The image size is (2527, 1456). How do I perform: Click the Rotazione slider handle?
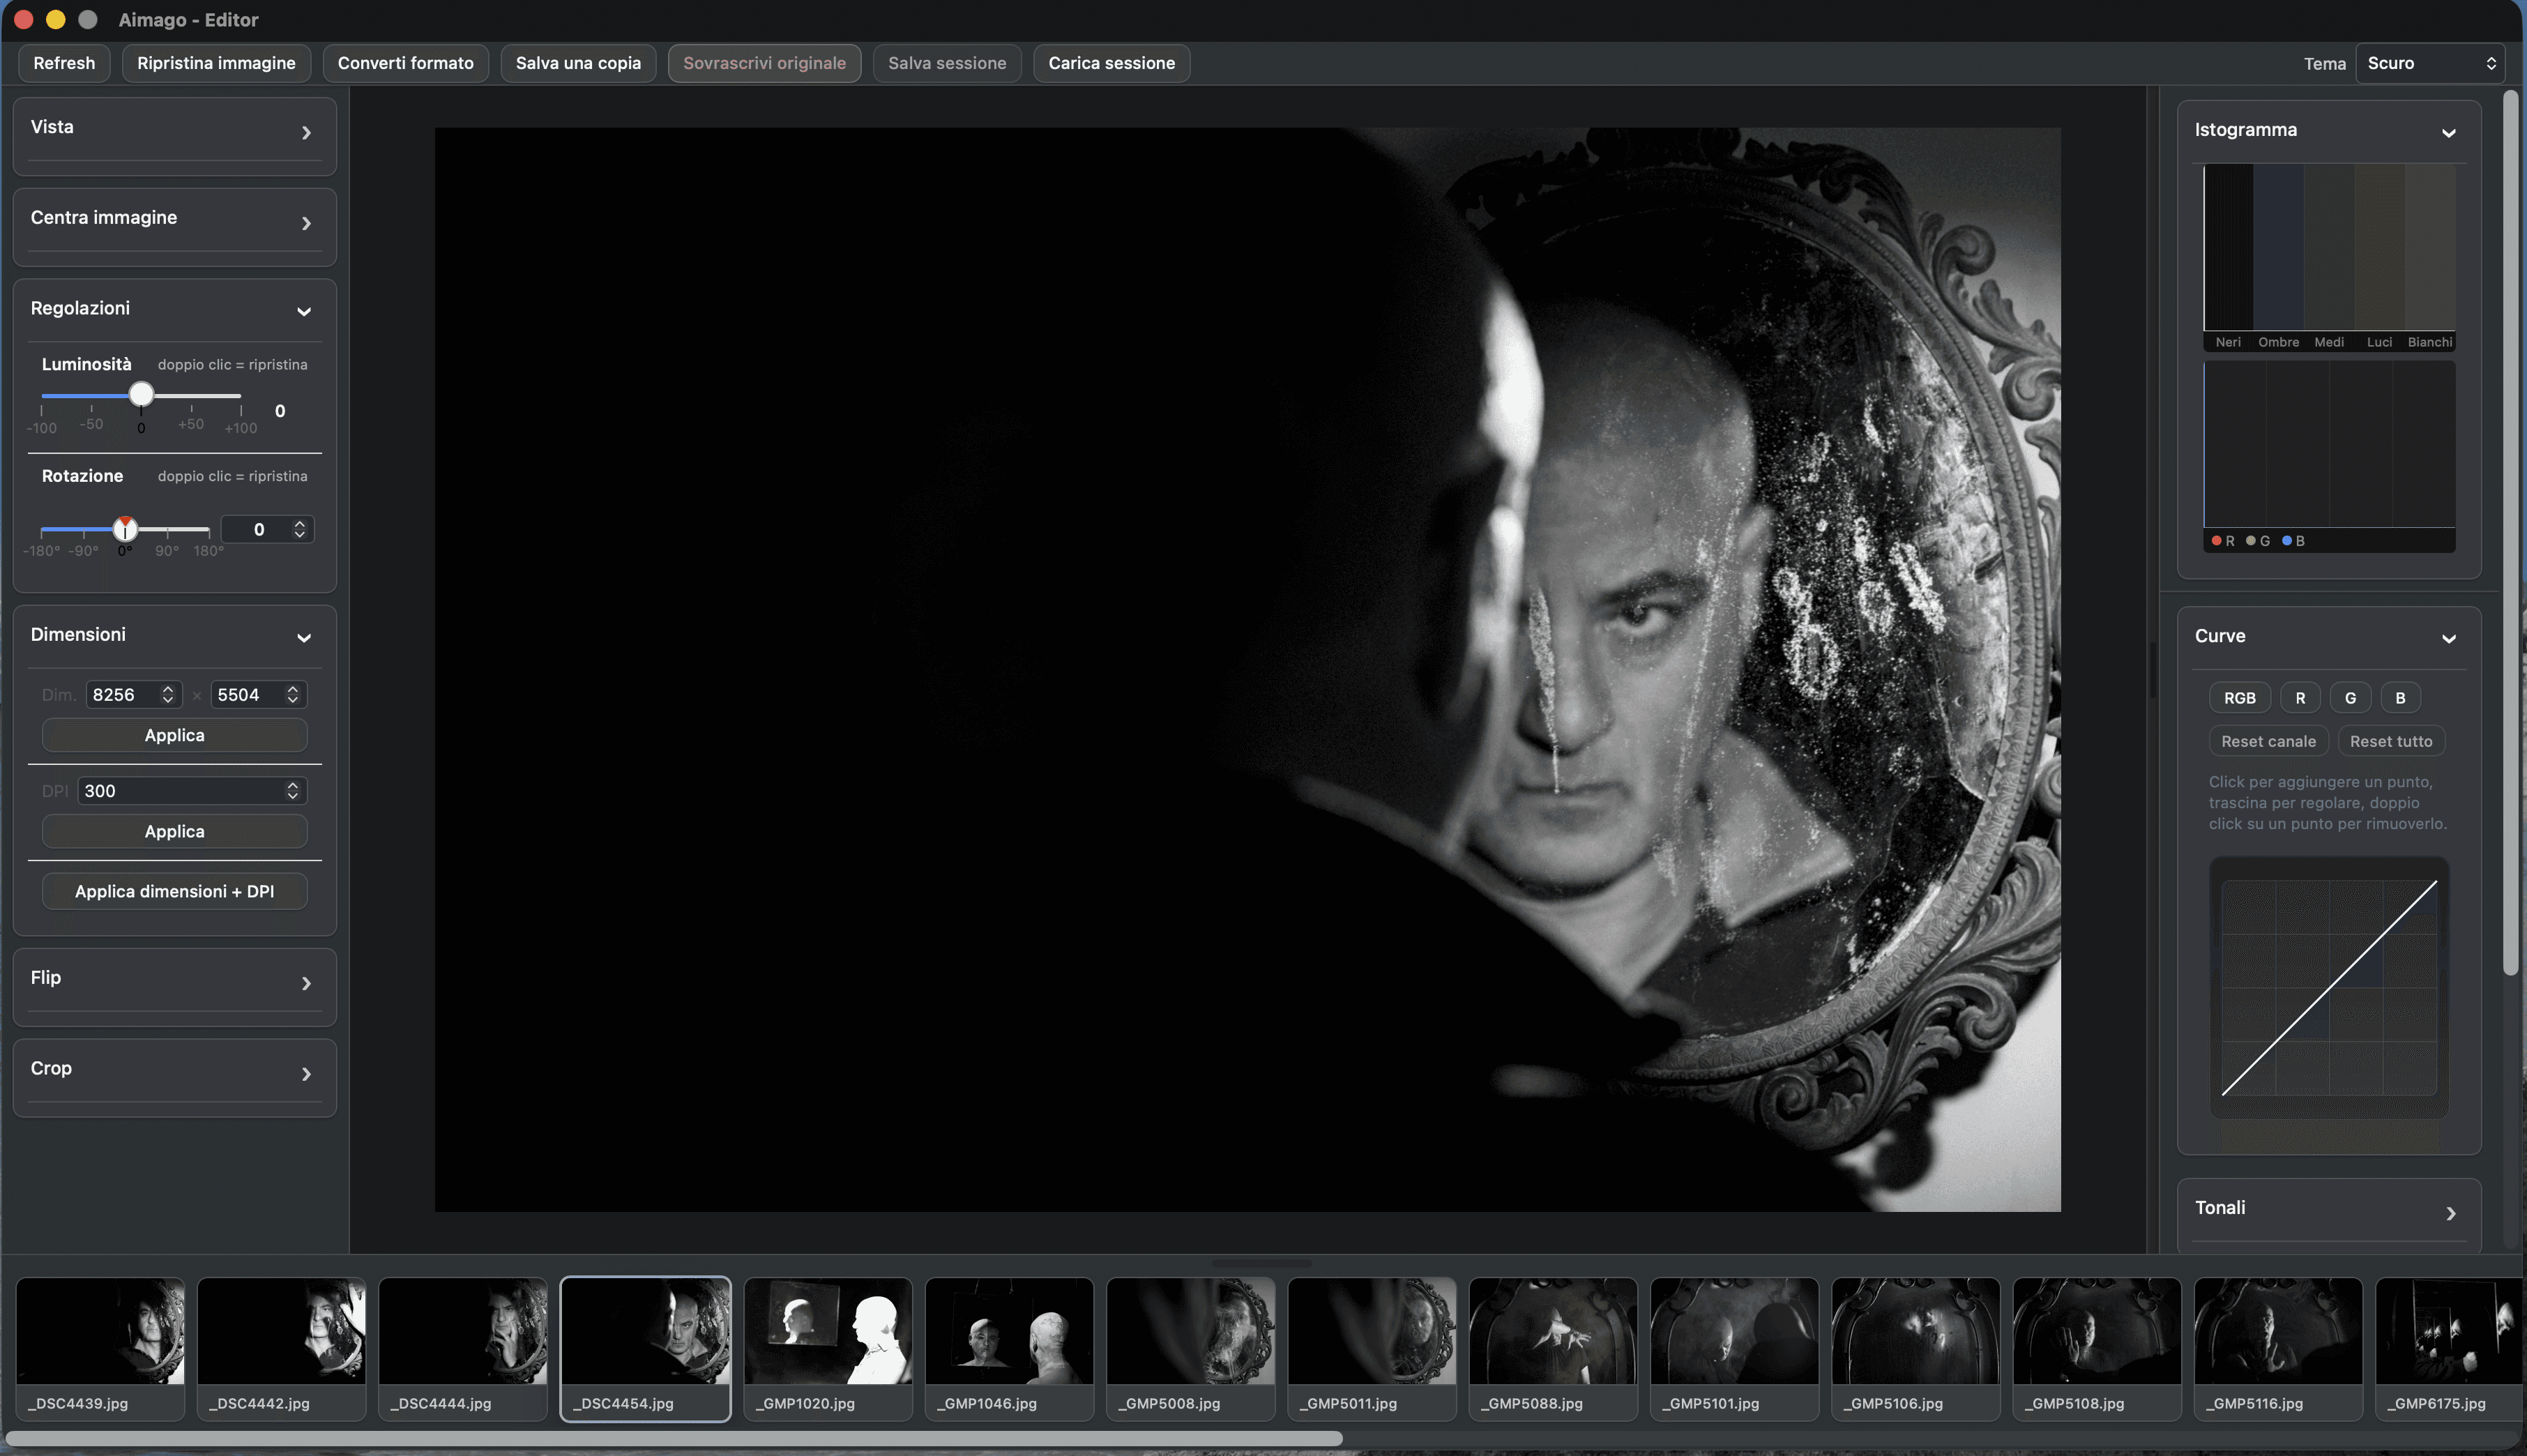125,528
